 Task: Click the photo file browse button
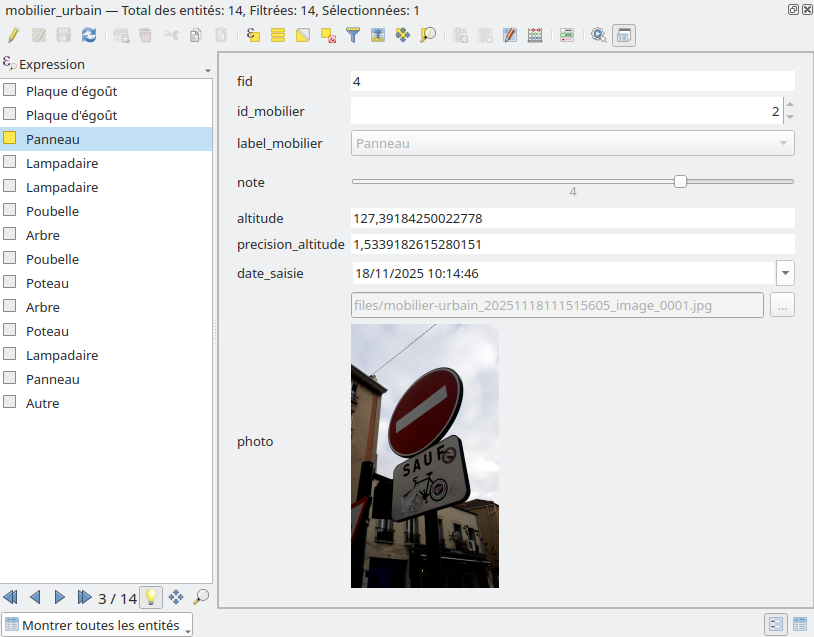[x=782, y=306]
